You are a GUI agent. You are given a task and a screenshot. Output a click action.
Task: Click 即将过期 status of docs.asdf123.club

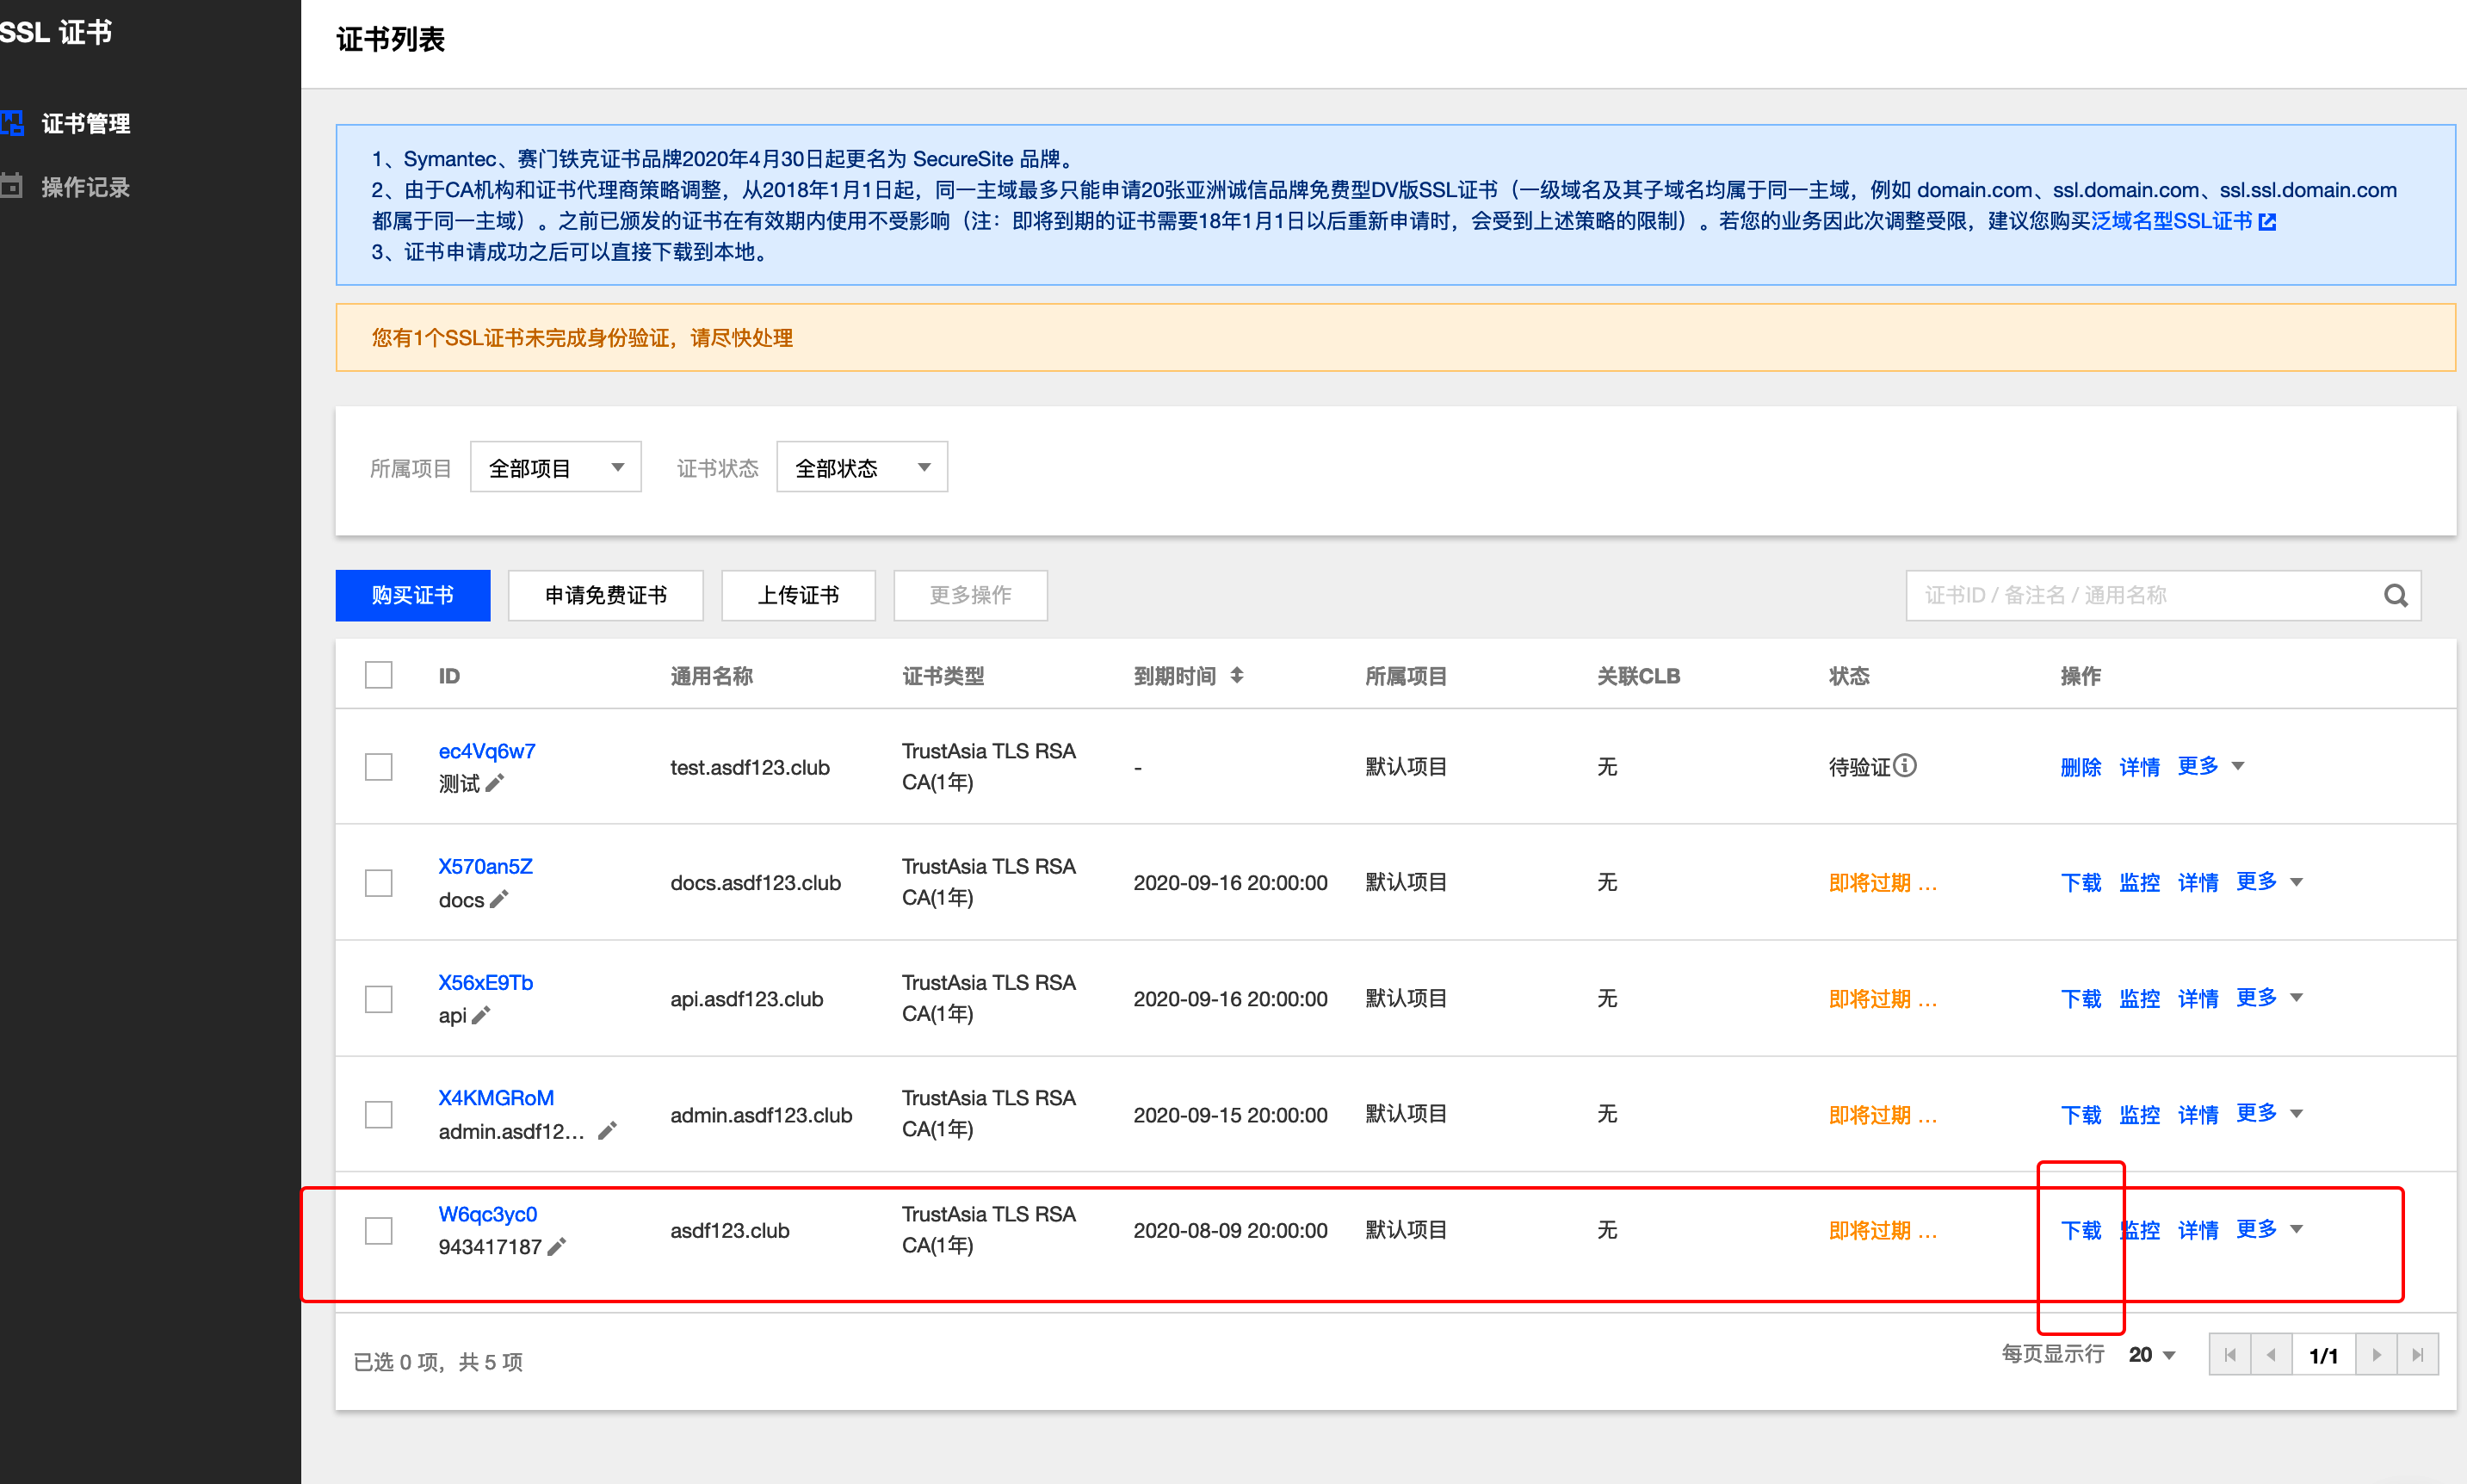coord(1883,883)
